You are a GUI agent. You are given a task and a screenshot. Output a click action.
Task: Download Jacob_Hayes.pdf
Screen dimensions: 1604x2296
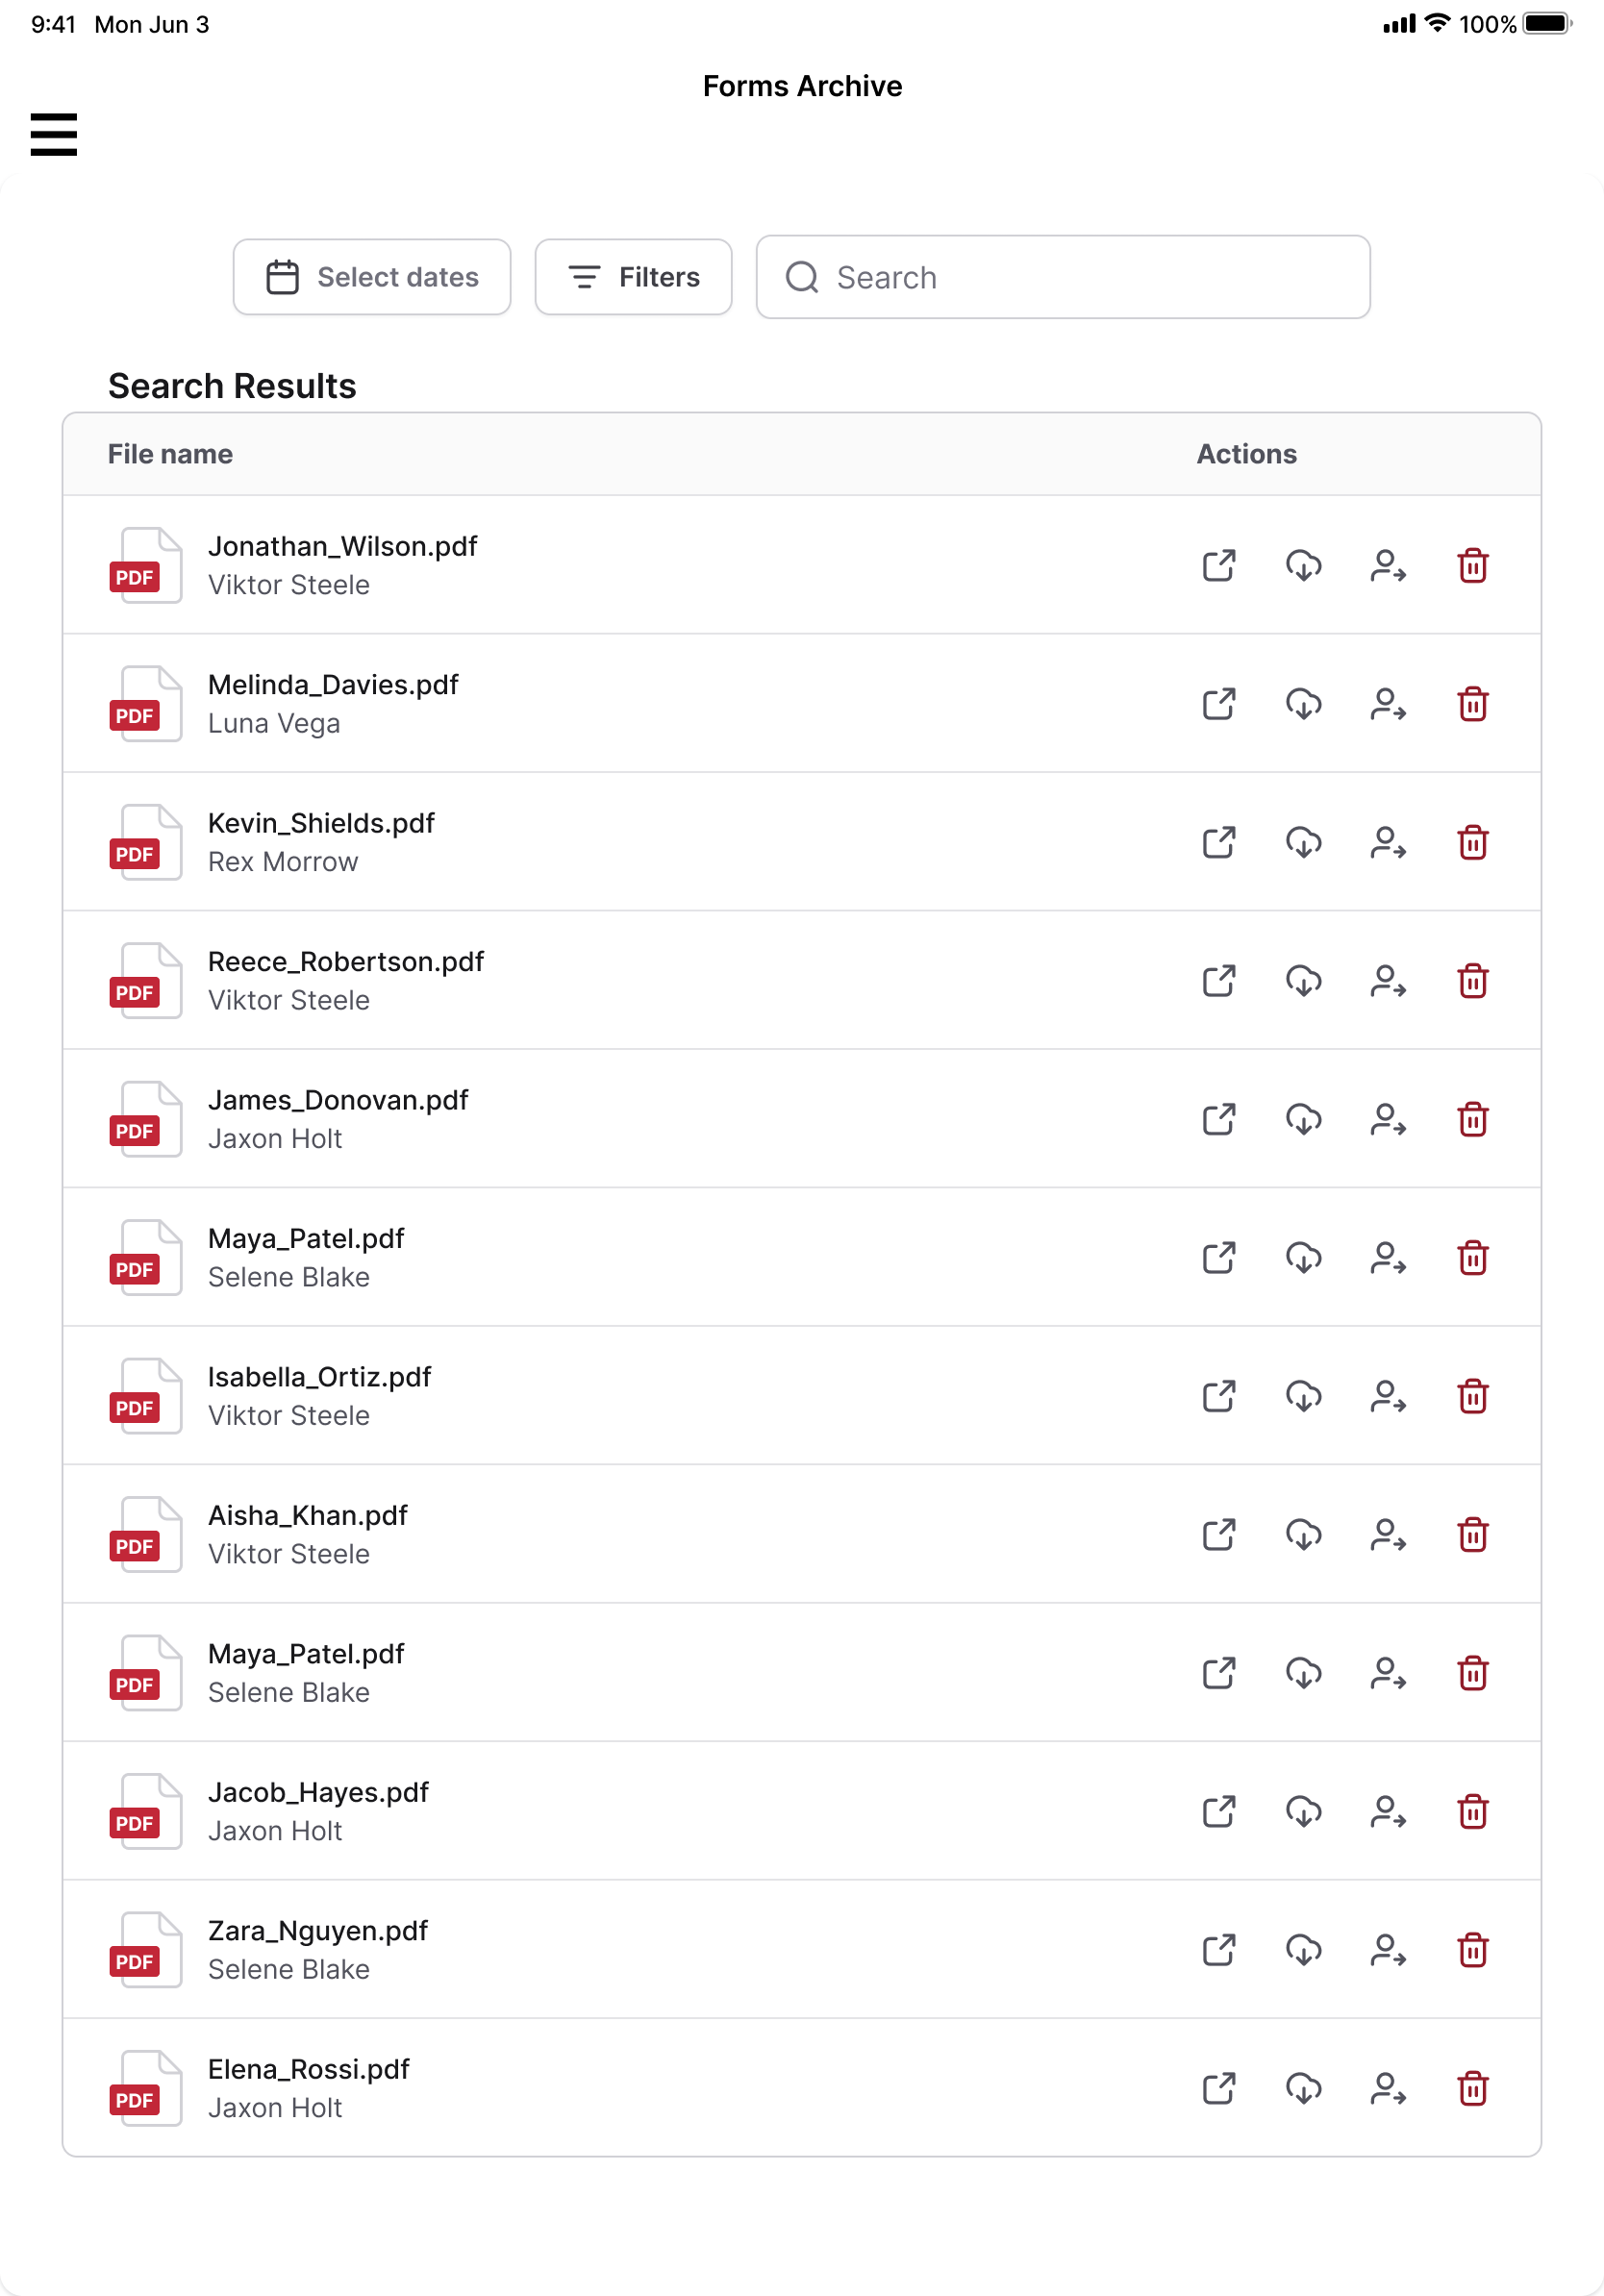click(x=1304, y=1812)
